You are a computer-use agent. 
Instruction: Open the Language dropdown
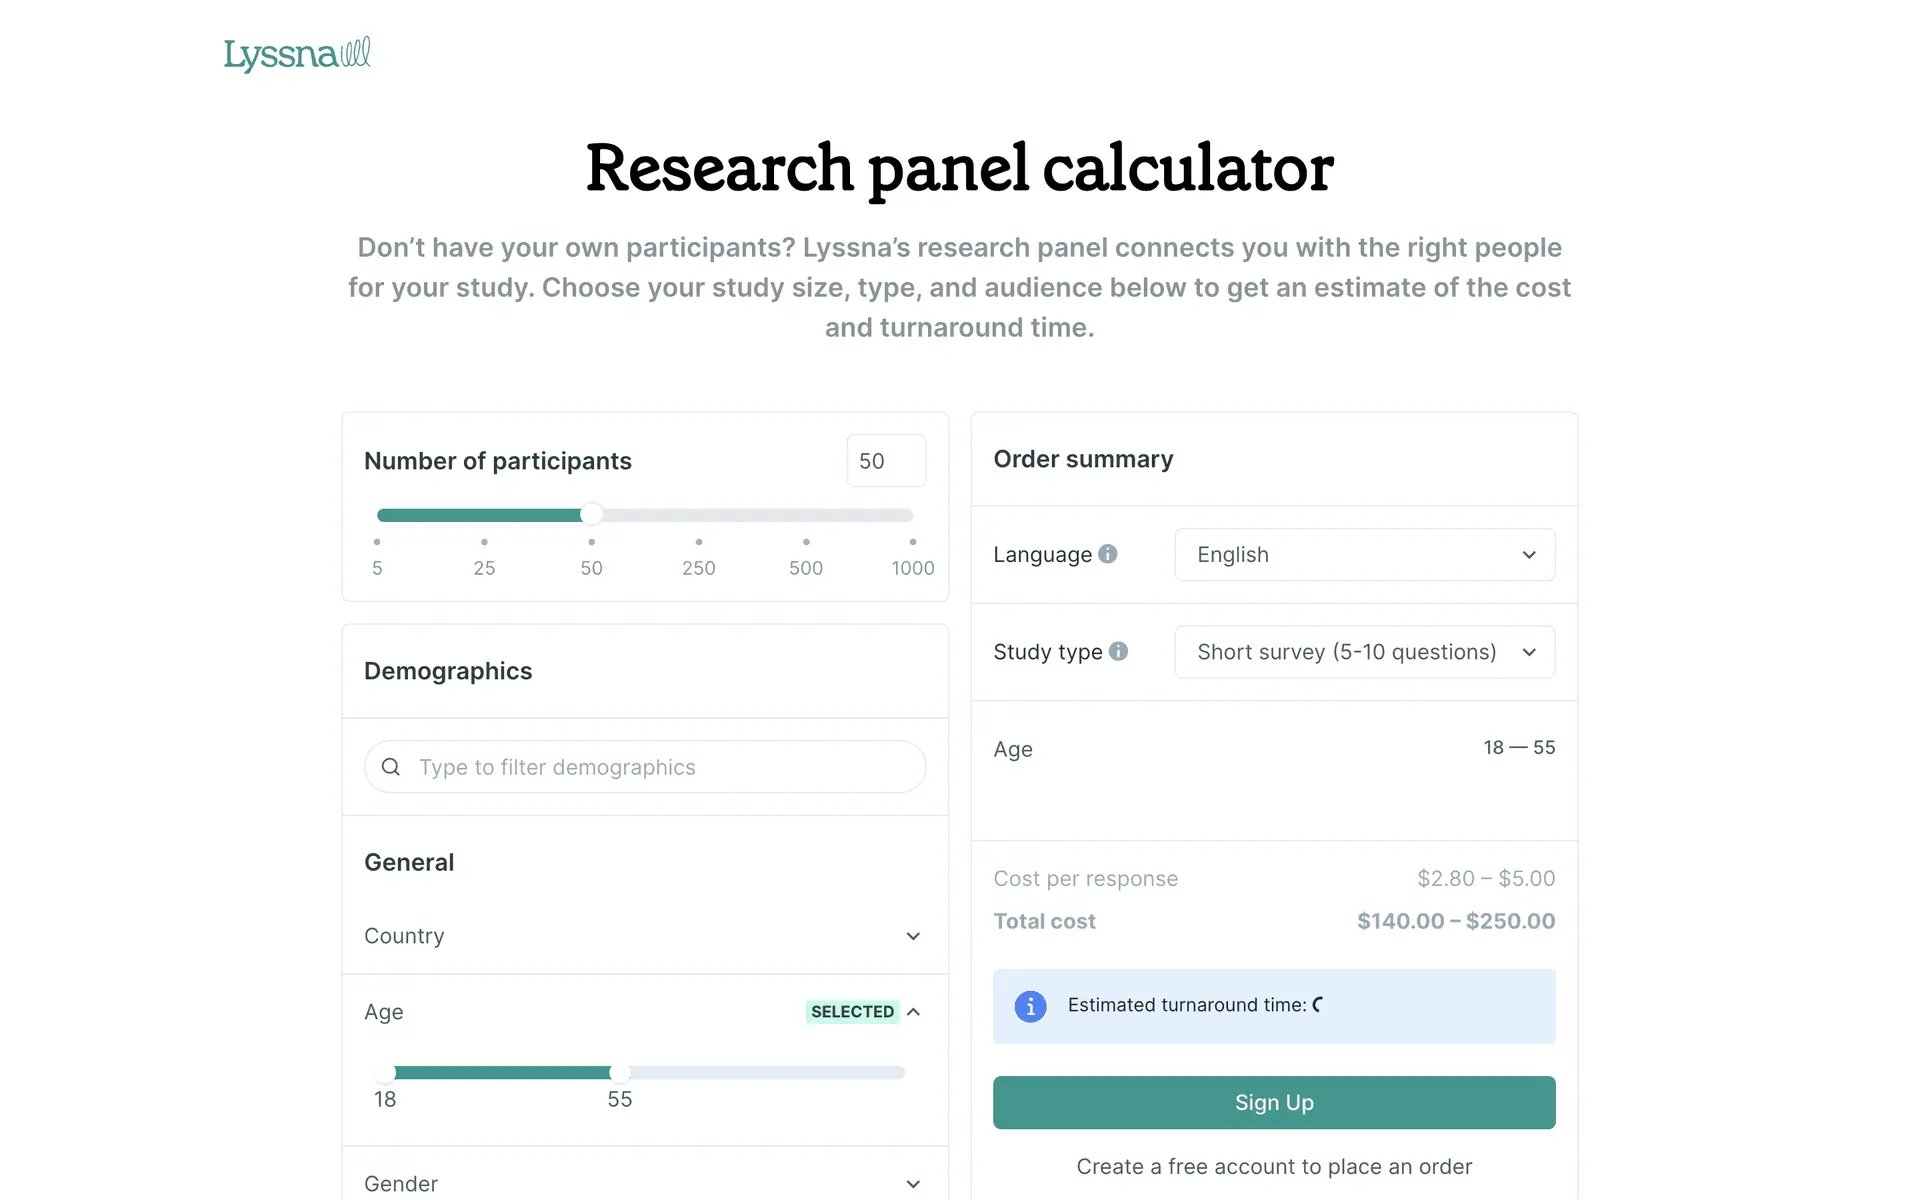[1364, 555]
